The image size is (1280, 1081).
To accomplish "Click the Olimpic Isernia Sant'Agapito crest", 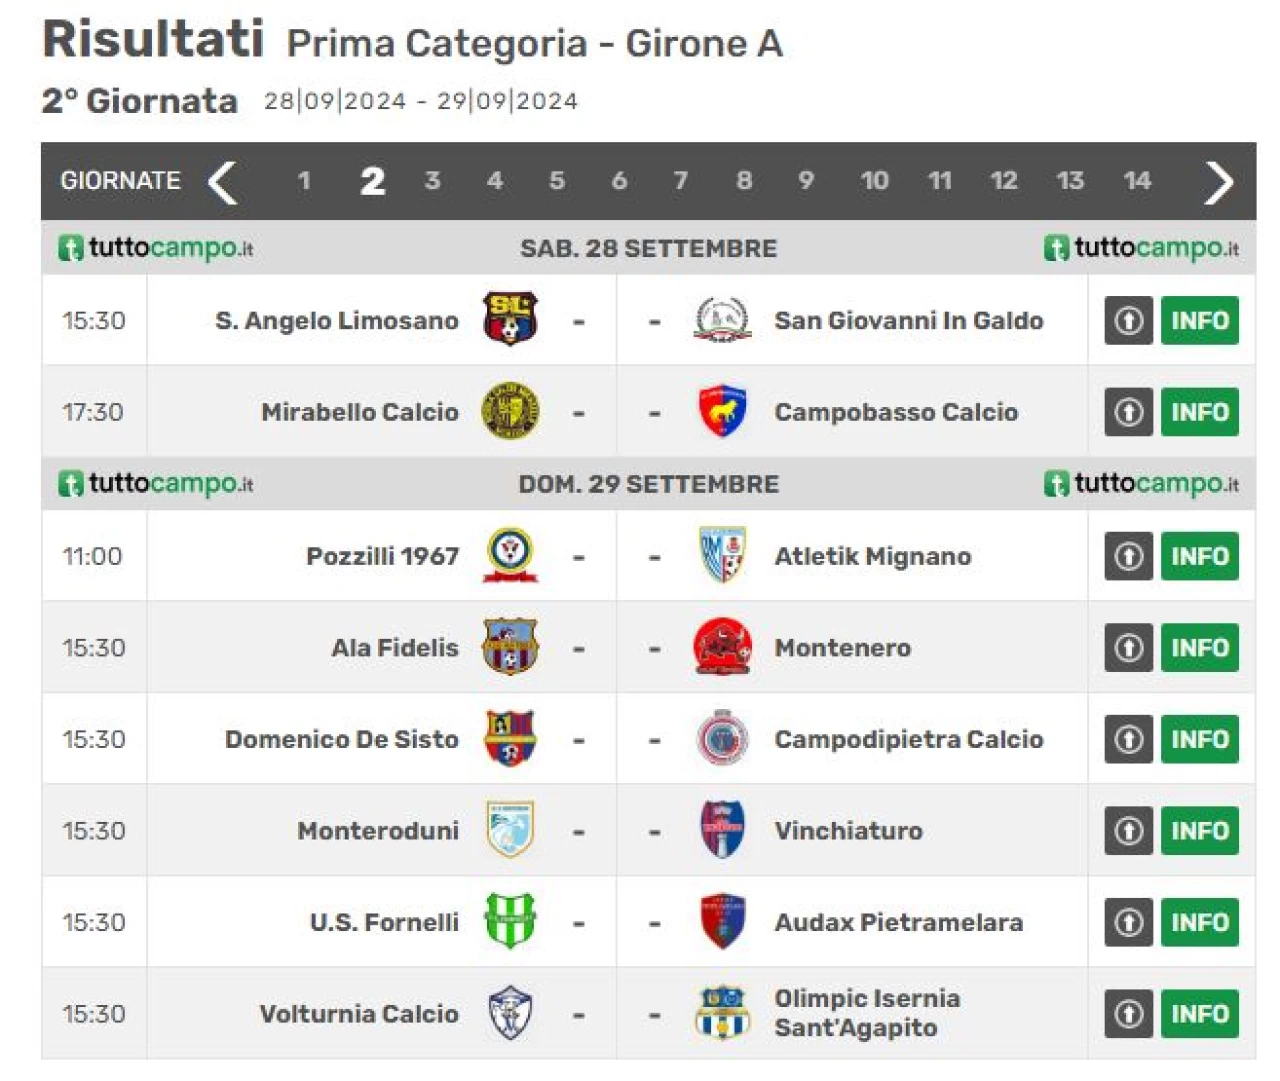I will (x=722, y=1013).
